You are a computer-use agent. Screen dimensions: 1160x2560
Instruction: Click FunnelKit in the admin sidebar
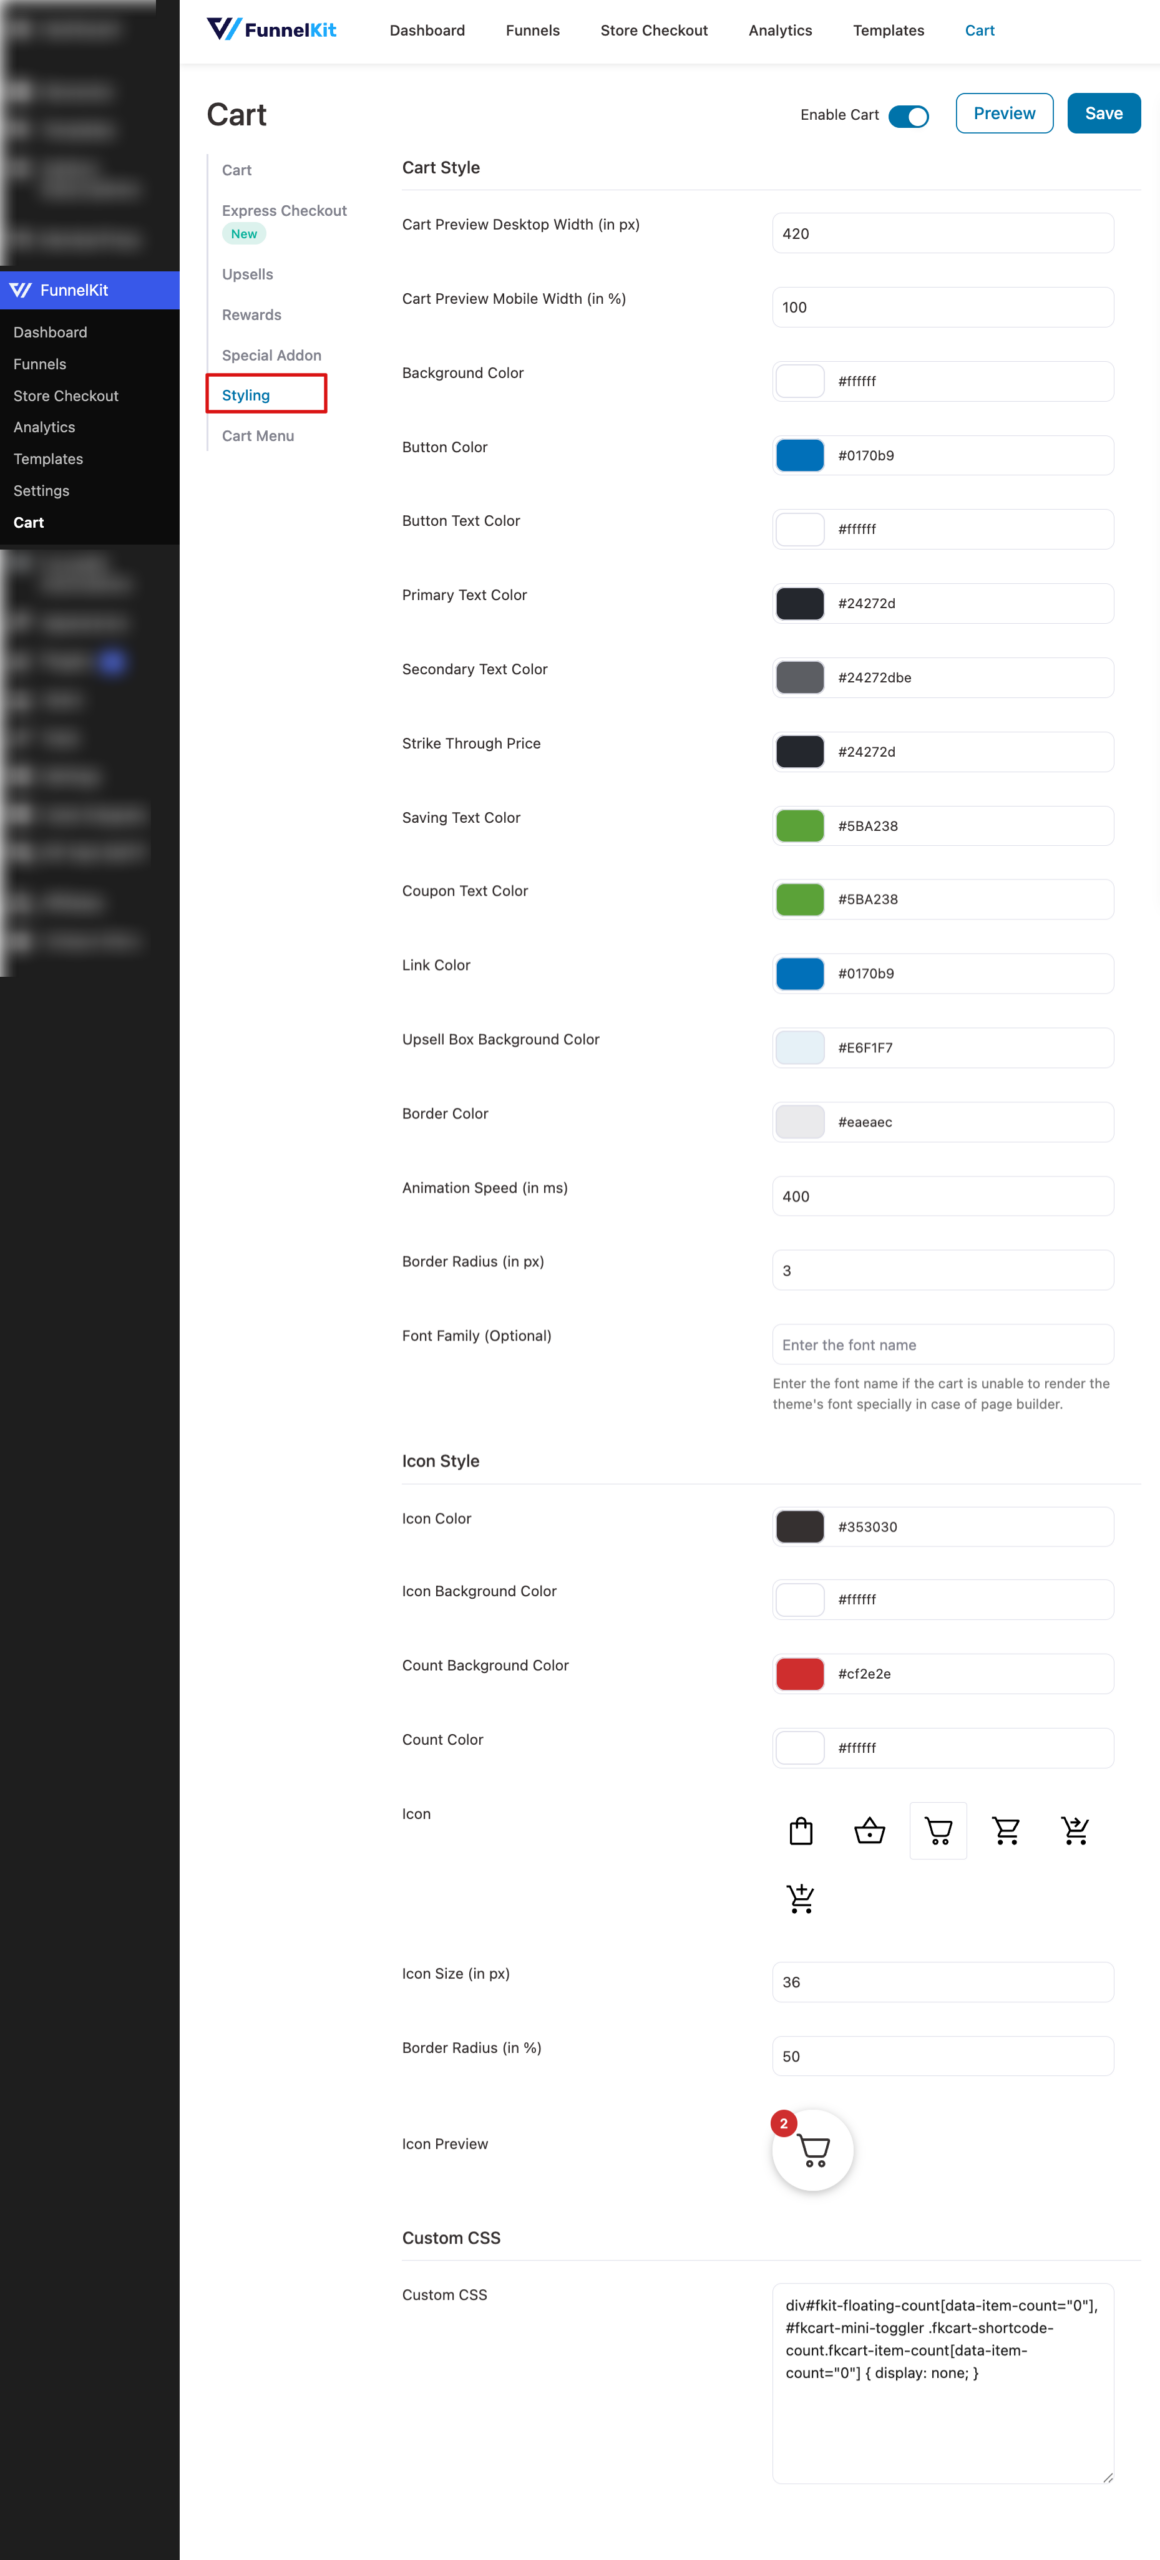tap(90, 290)
